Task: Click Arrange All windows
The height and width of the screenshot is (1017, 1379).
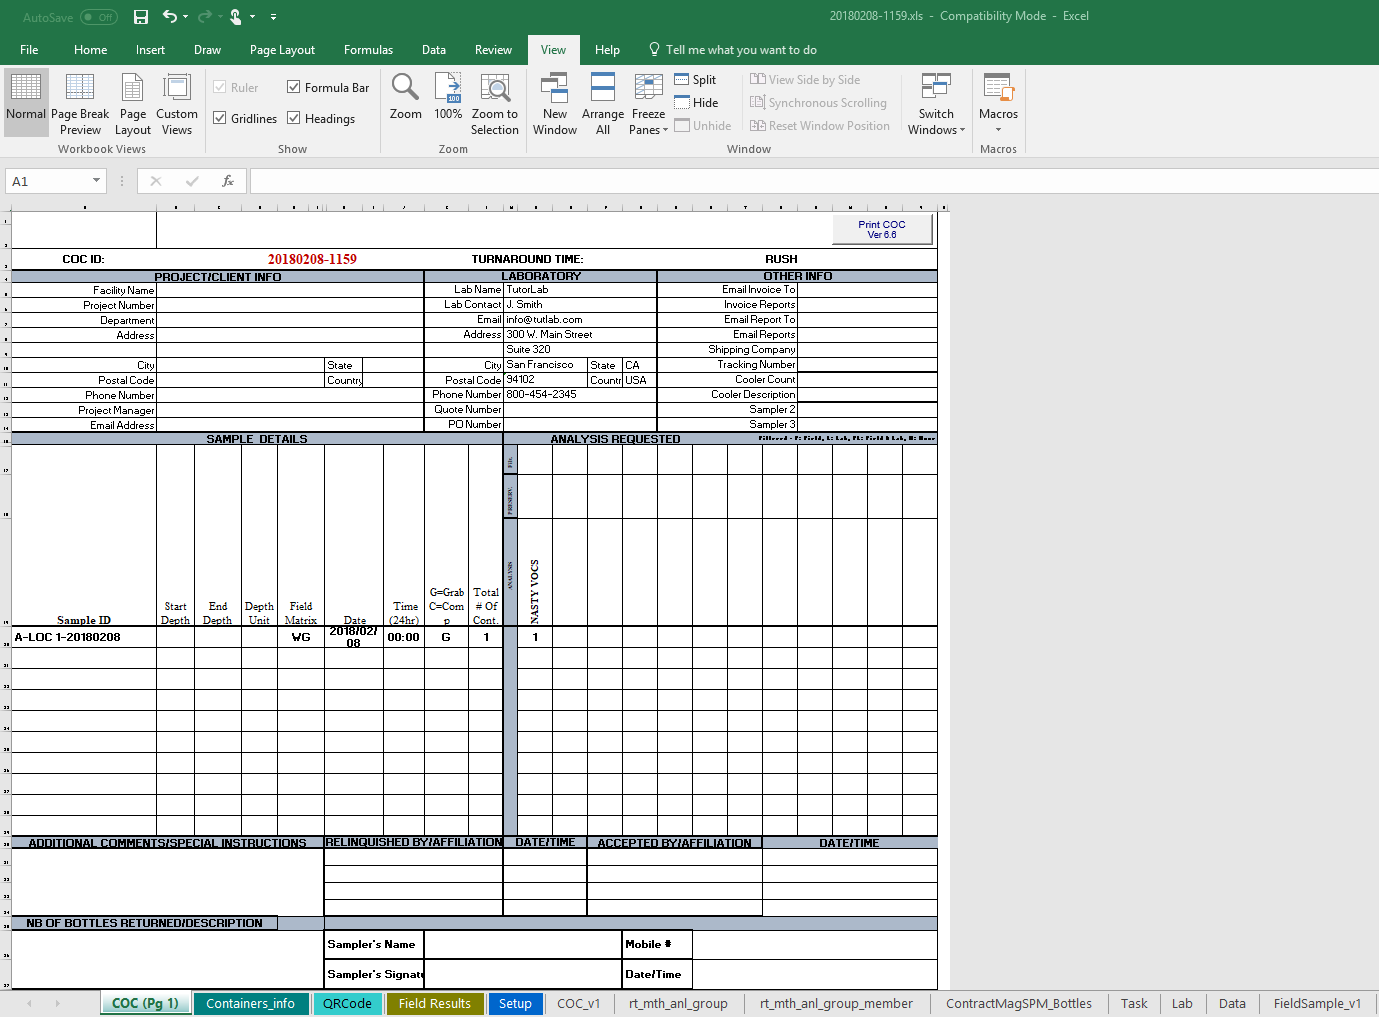Action: point(603,104)
